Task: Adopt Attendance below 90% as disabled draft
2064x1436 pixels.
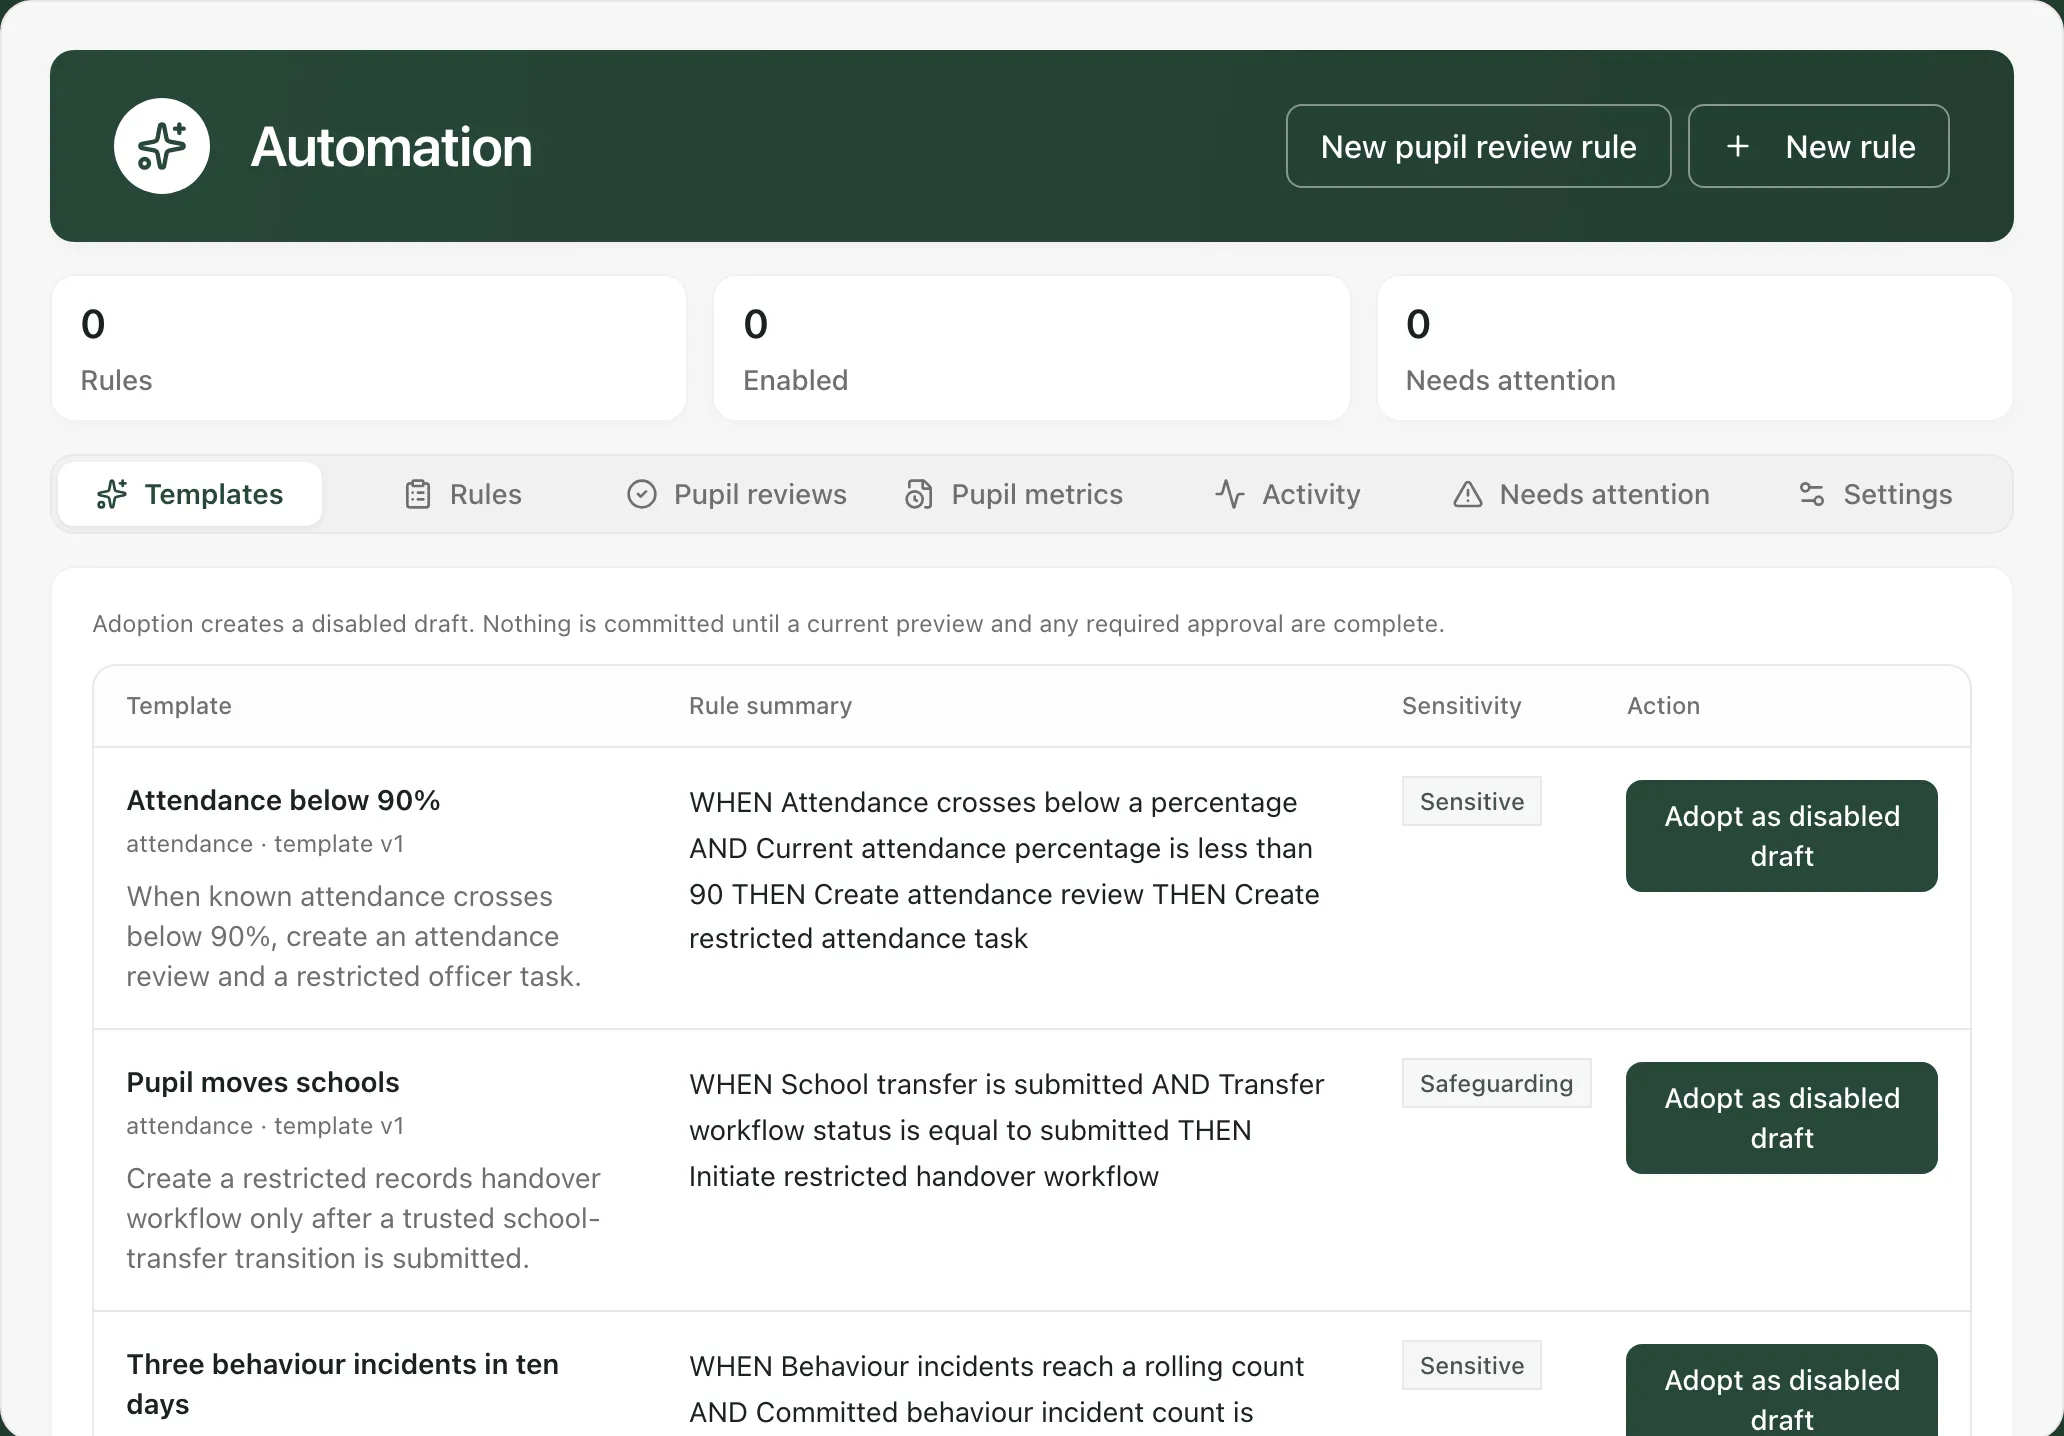Action: click(x=1781, y=836)
